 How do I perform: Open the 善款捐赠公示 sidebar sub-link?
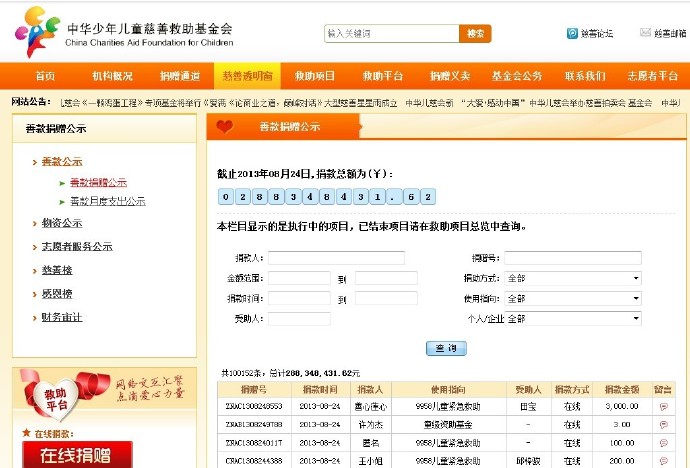pos(99,182)
